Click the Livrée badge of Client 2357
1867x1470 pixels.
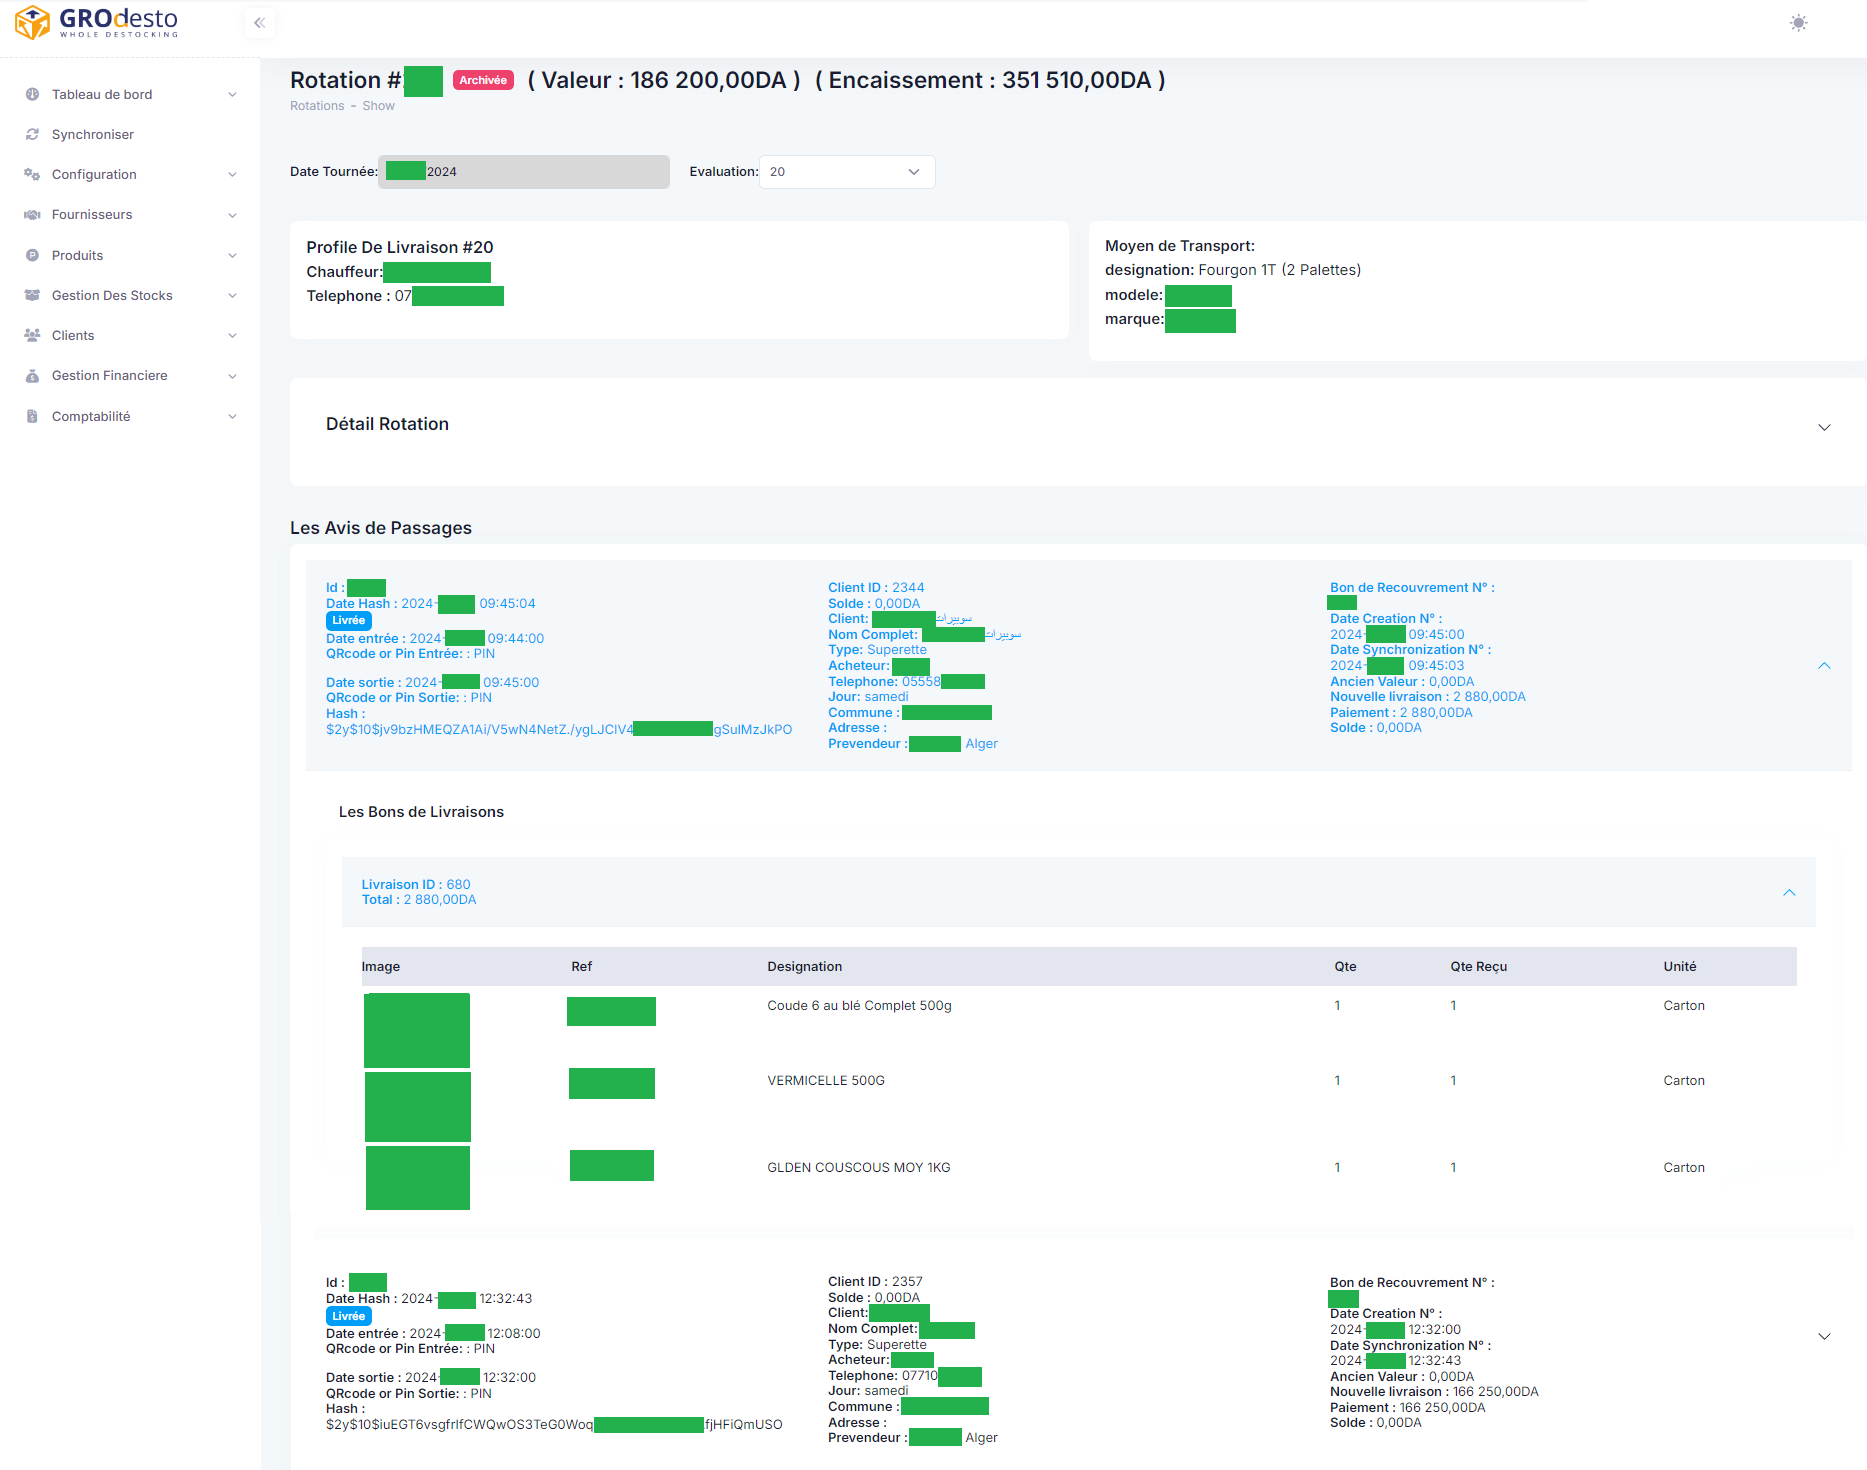[348, 1316]
